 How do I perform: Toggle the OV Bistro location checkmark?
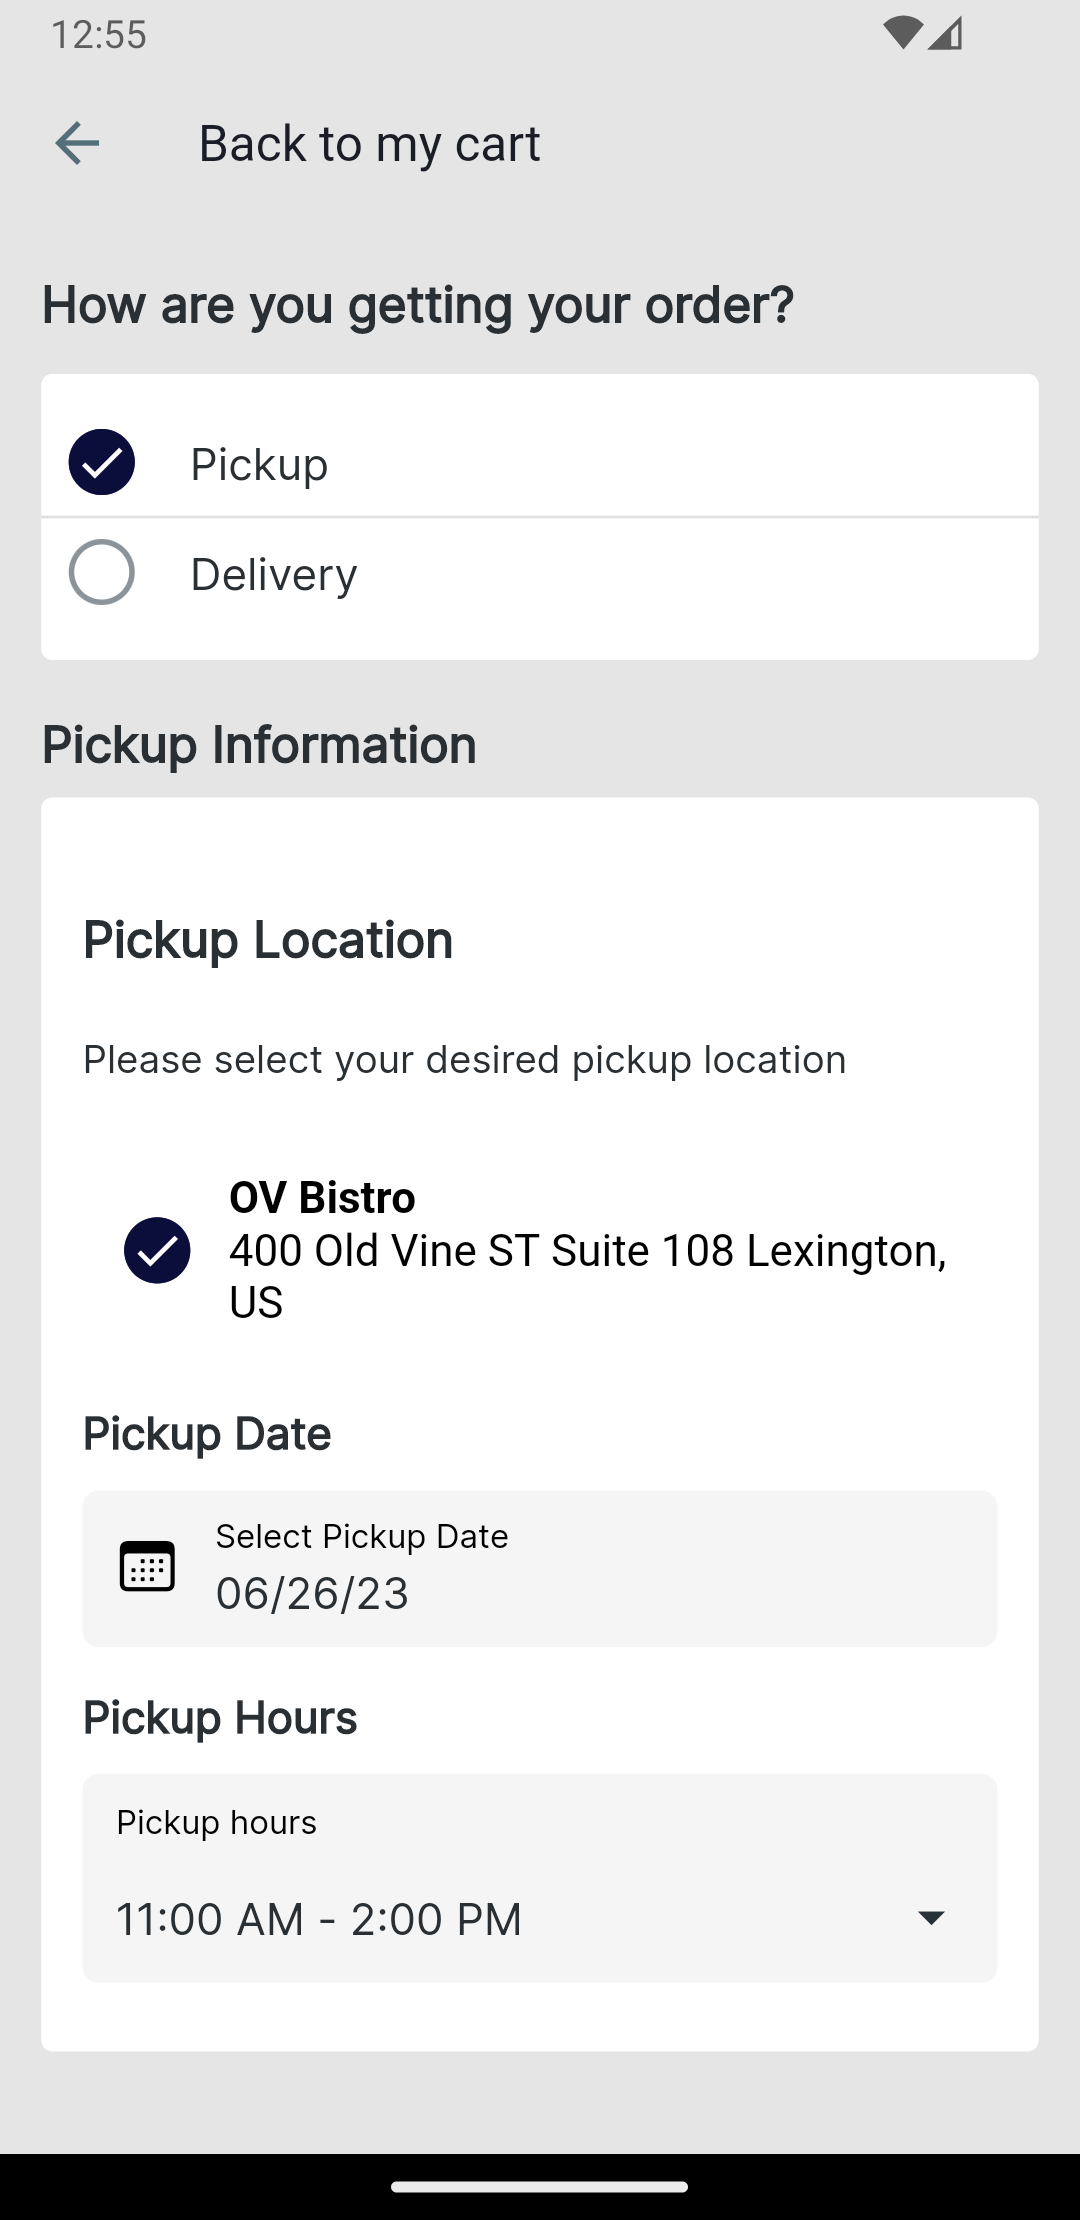157,1250
